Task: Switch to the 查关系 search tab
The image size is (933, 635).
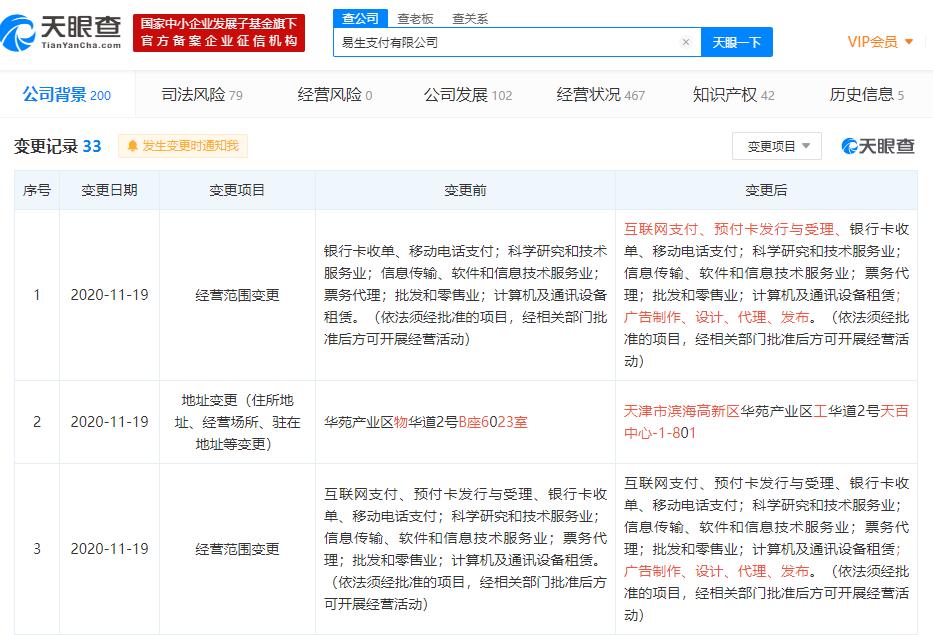Action: point(470,18)
